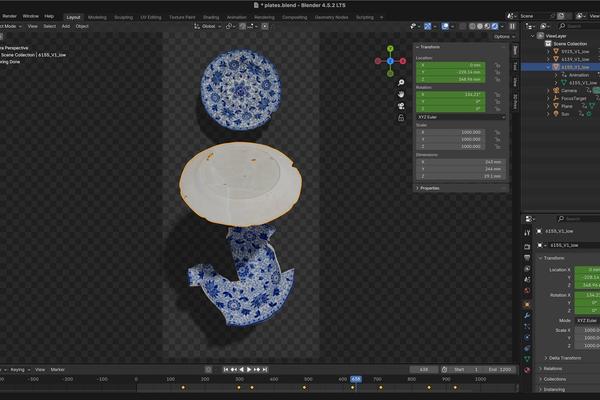Toggle viewport overlays button
The image size is (600, 400).
[445, 26]
